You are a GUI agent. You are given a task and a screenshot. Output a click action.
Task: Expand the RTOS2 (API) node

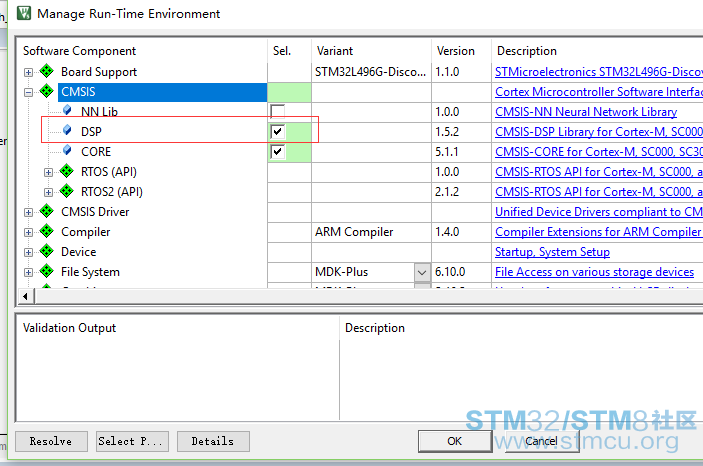pyautogui.click(x=48, y=192)
